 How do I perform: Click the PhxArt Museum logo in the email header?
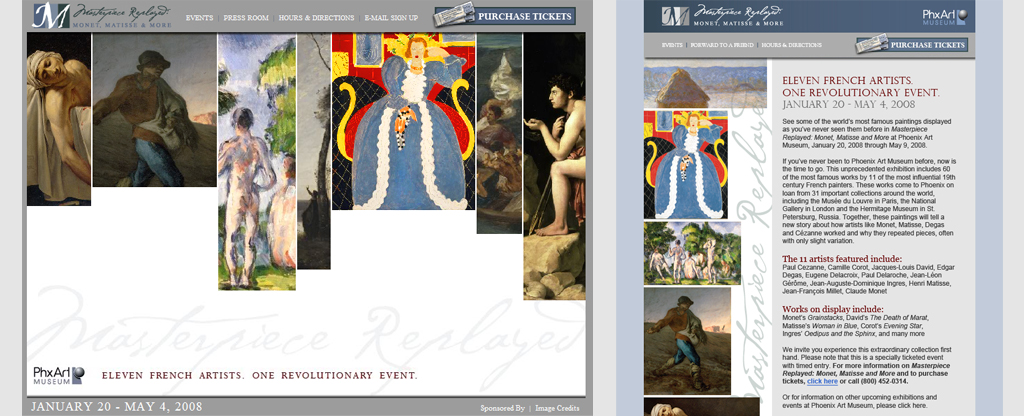pos(945,16)
